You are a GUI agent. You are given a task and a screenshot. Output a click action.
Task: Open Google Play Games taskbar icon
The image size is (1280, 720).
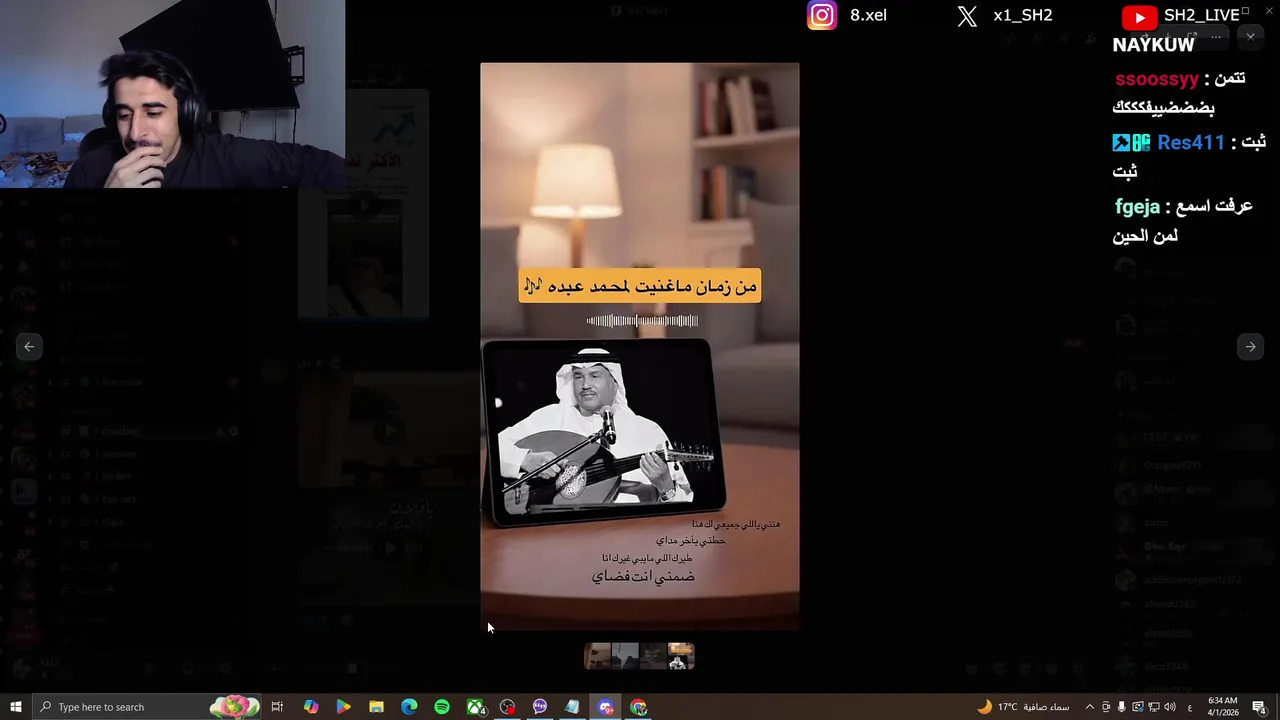343,707
